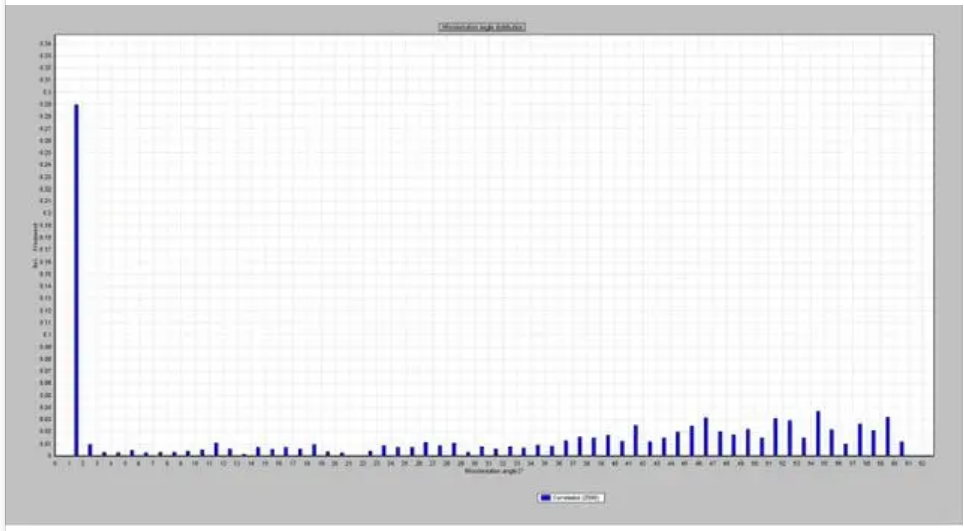Select the Correlated legend label
The image size is (964, 531).
[x=575, y=498]
